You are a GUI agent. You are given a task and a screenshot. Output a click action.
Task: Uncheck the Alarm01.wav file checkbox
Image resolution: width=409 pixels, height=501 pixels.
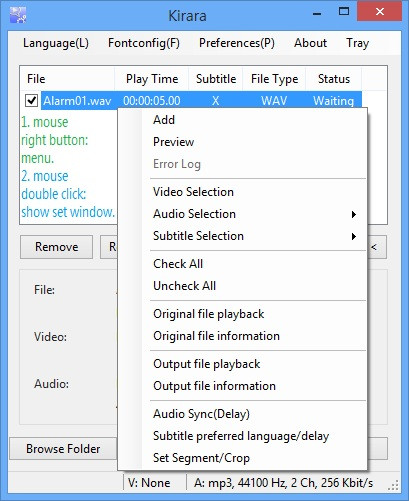32,100
